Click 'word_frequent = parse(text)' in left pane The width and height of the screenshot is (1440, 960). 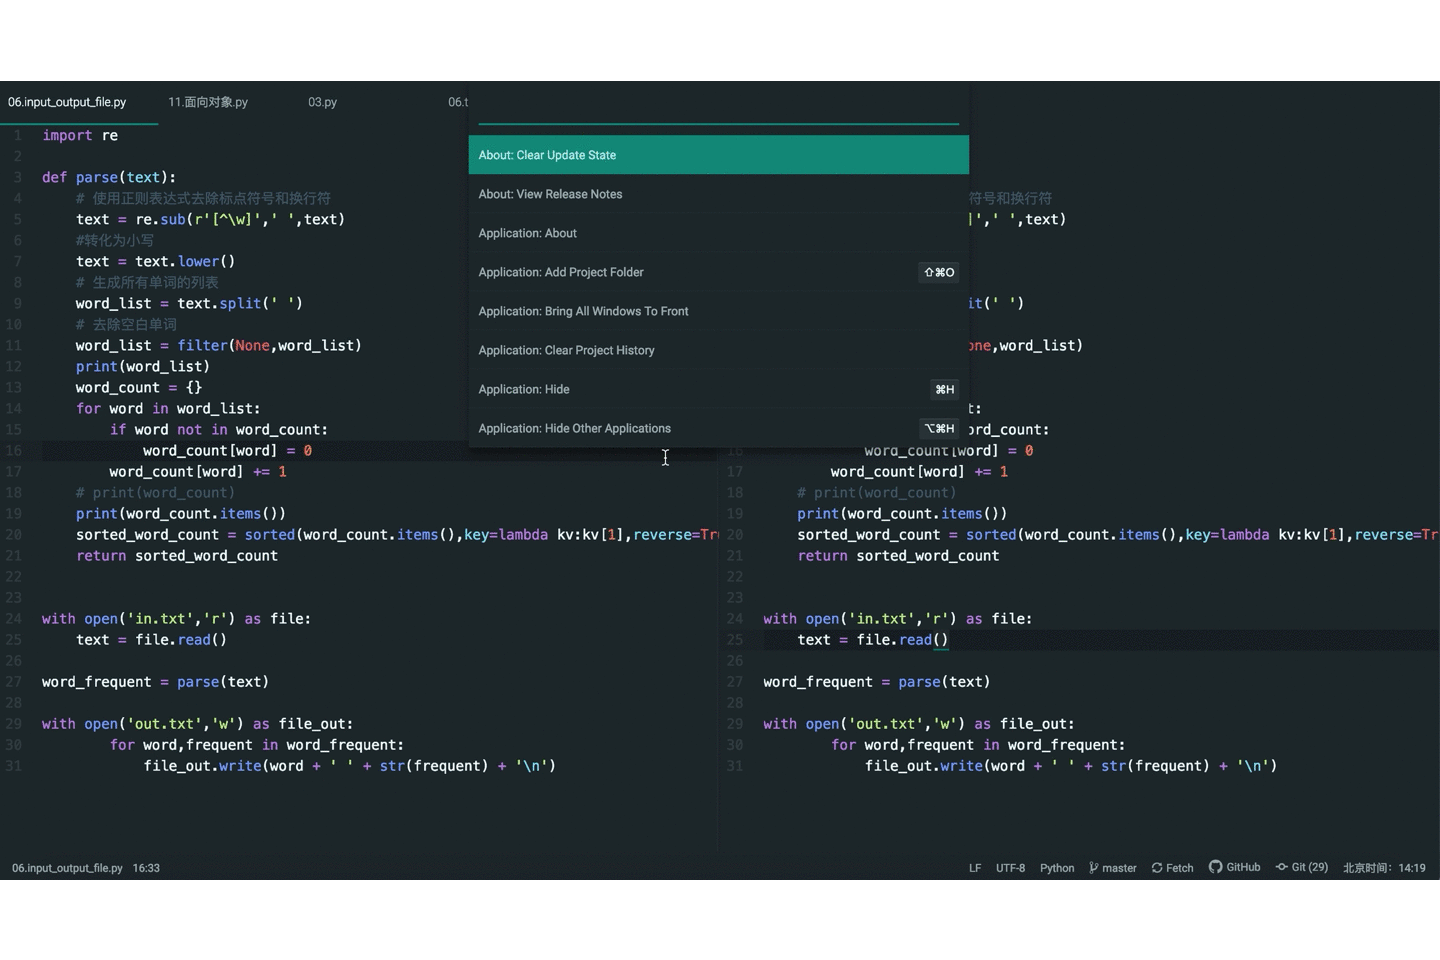[155, 681]
